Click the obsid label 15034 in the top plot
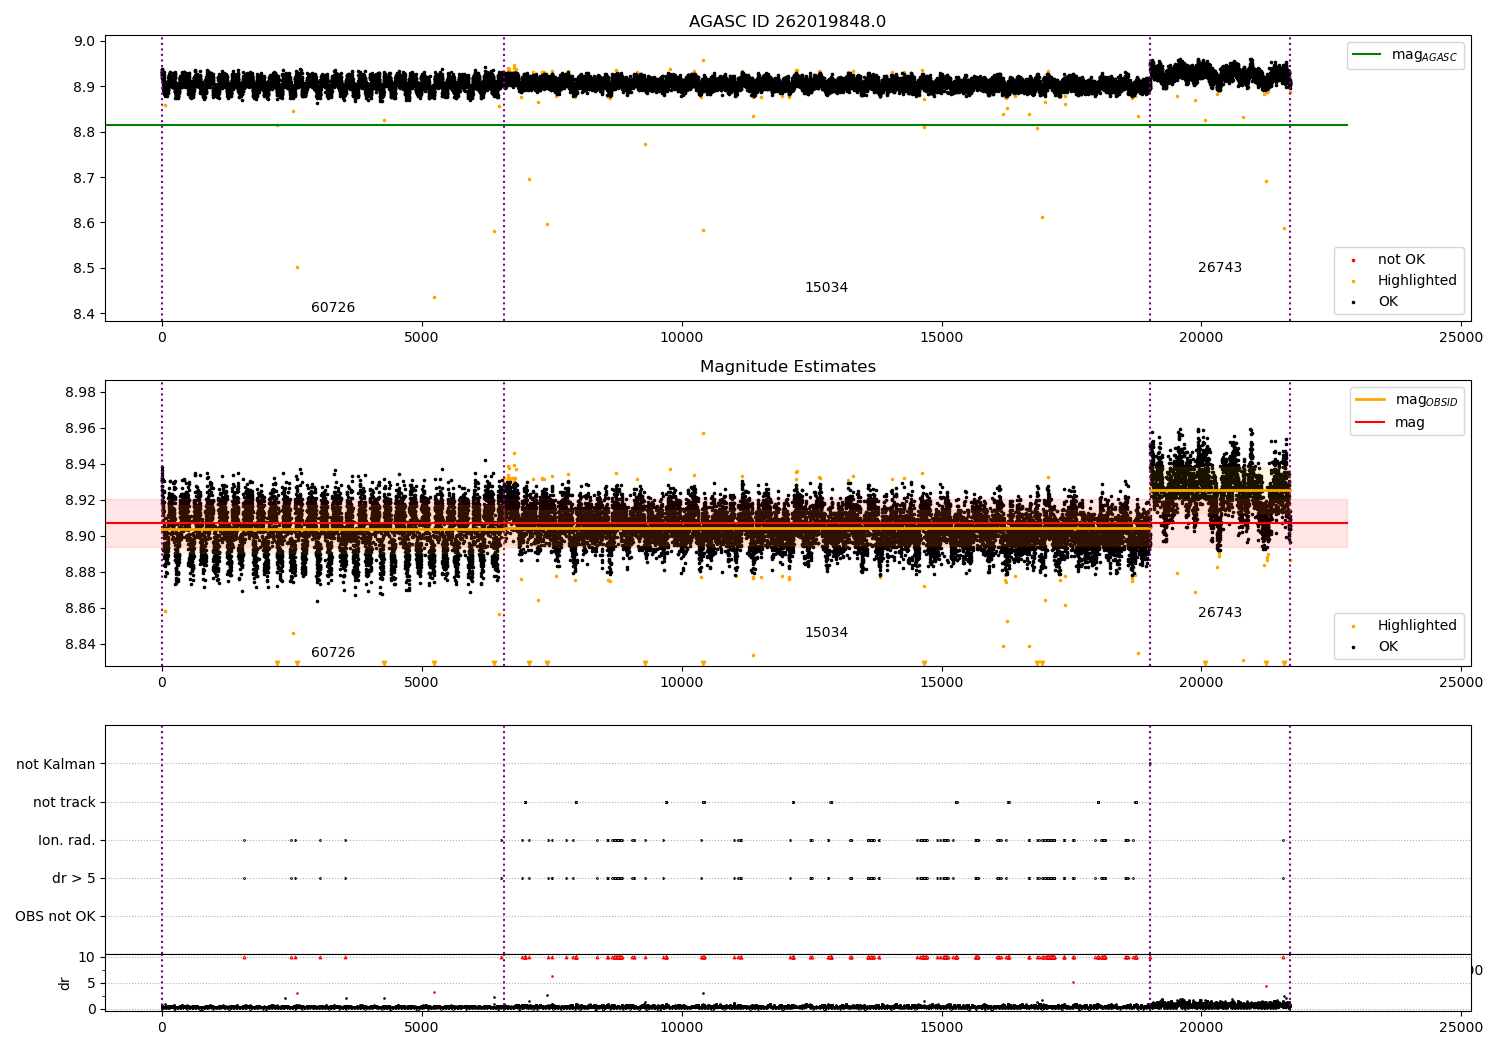The height and width of the screenshot is (1050, 1500). click(x=826, y=288)
